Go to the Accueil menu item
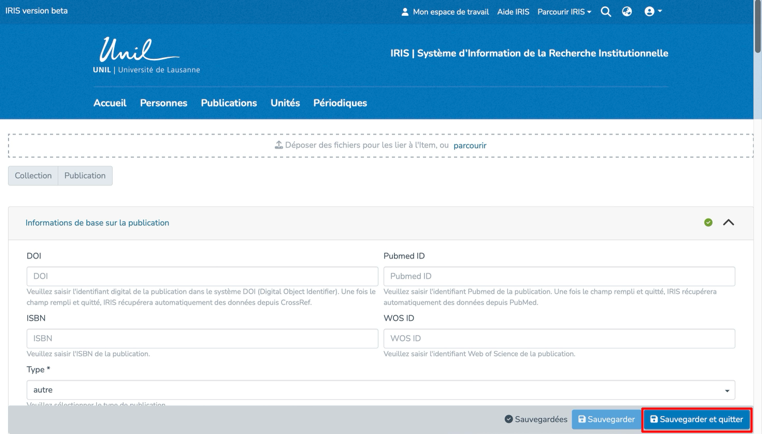The height and width of the screenshot is (434, 762). pos(110,103)
